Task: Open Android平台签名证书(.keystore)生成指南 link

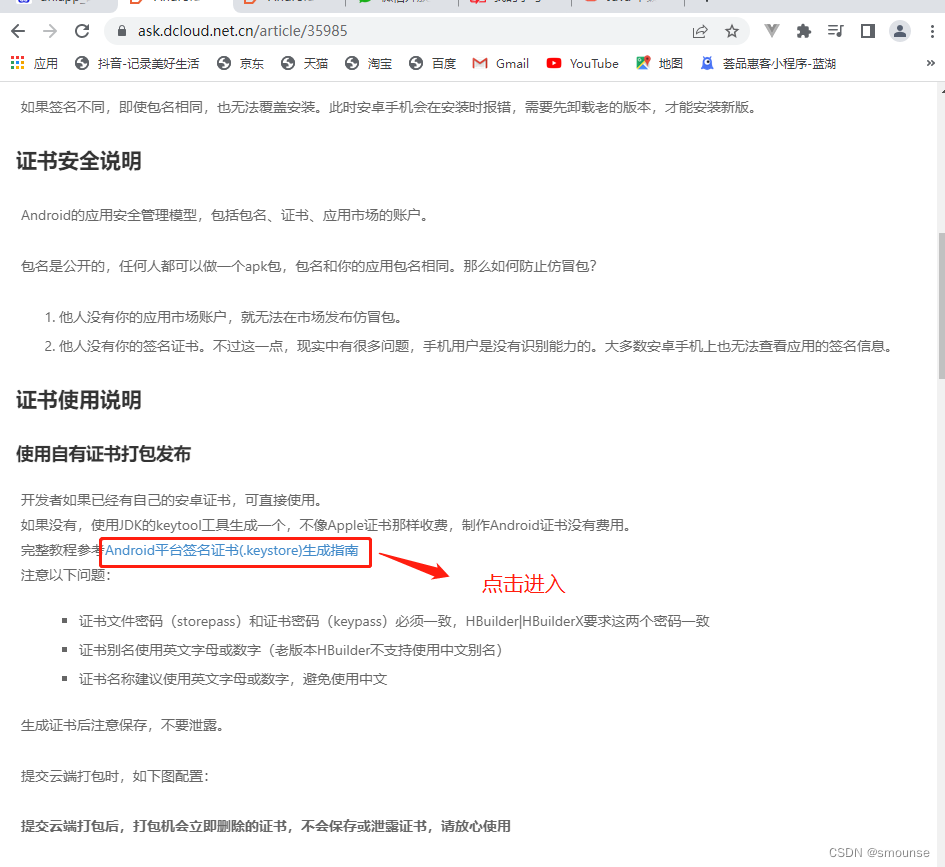Action: tap(232, 550)
